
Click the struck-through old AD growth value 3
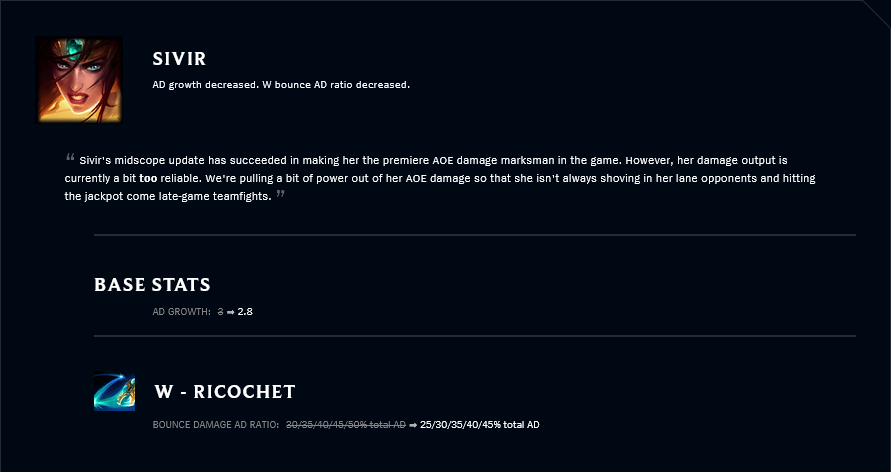(x=220, y=312)
